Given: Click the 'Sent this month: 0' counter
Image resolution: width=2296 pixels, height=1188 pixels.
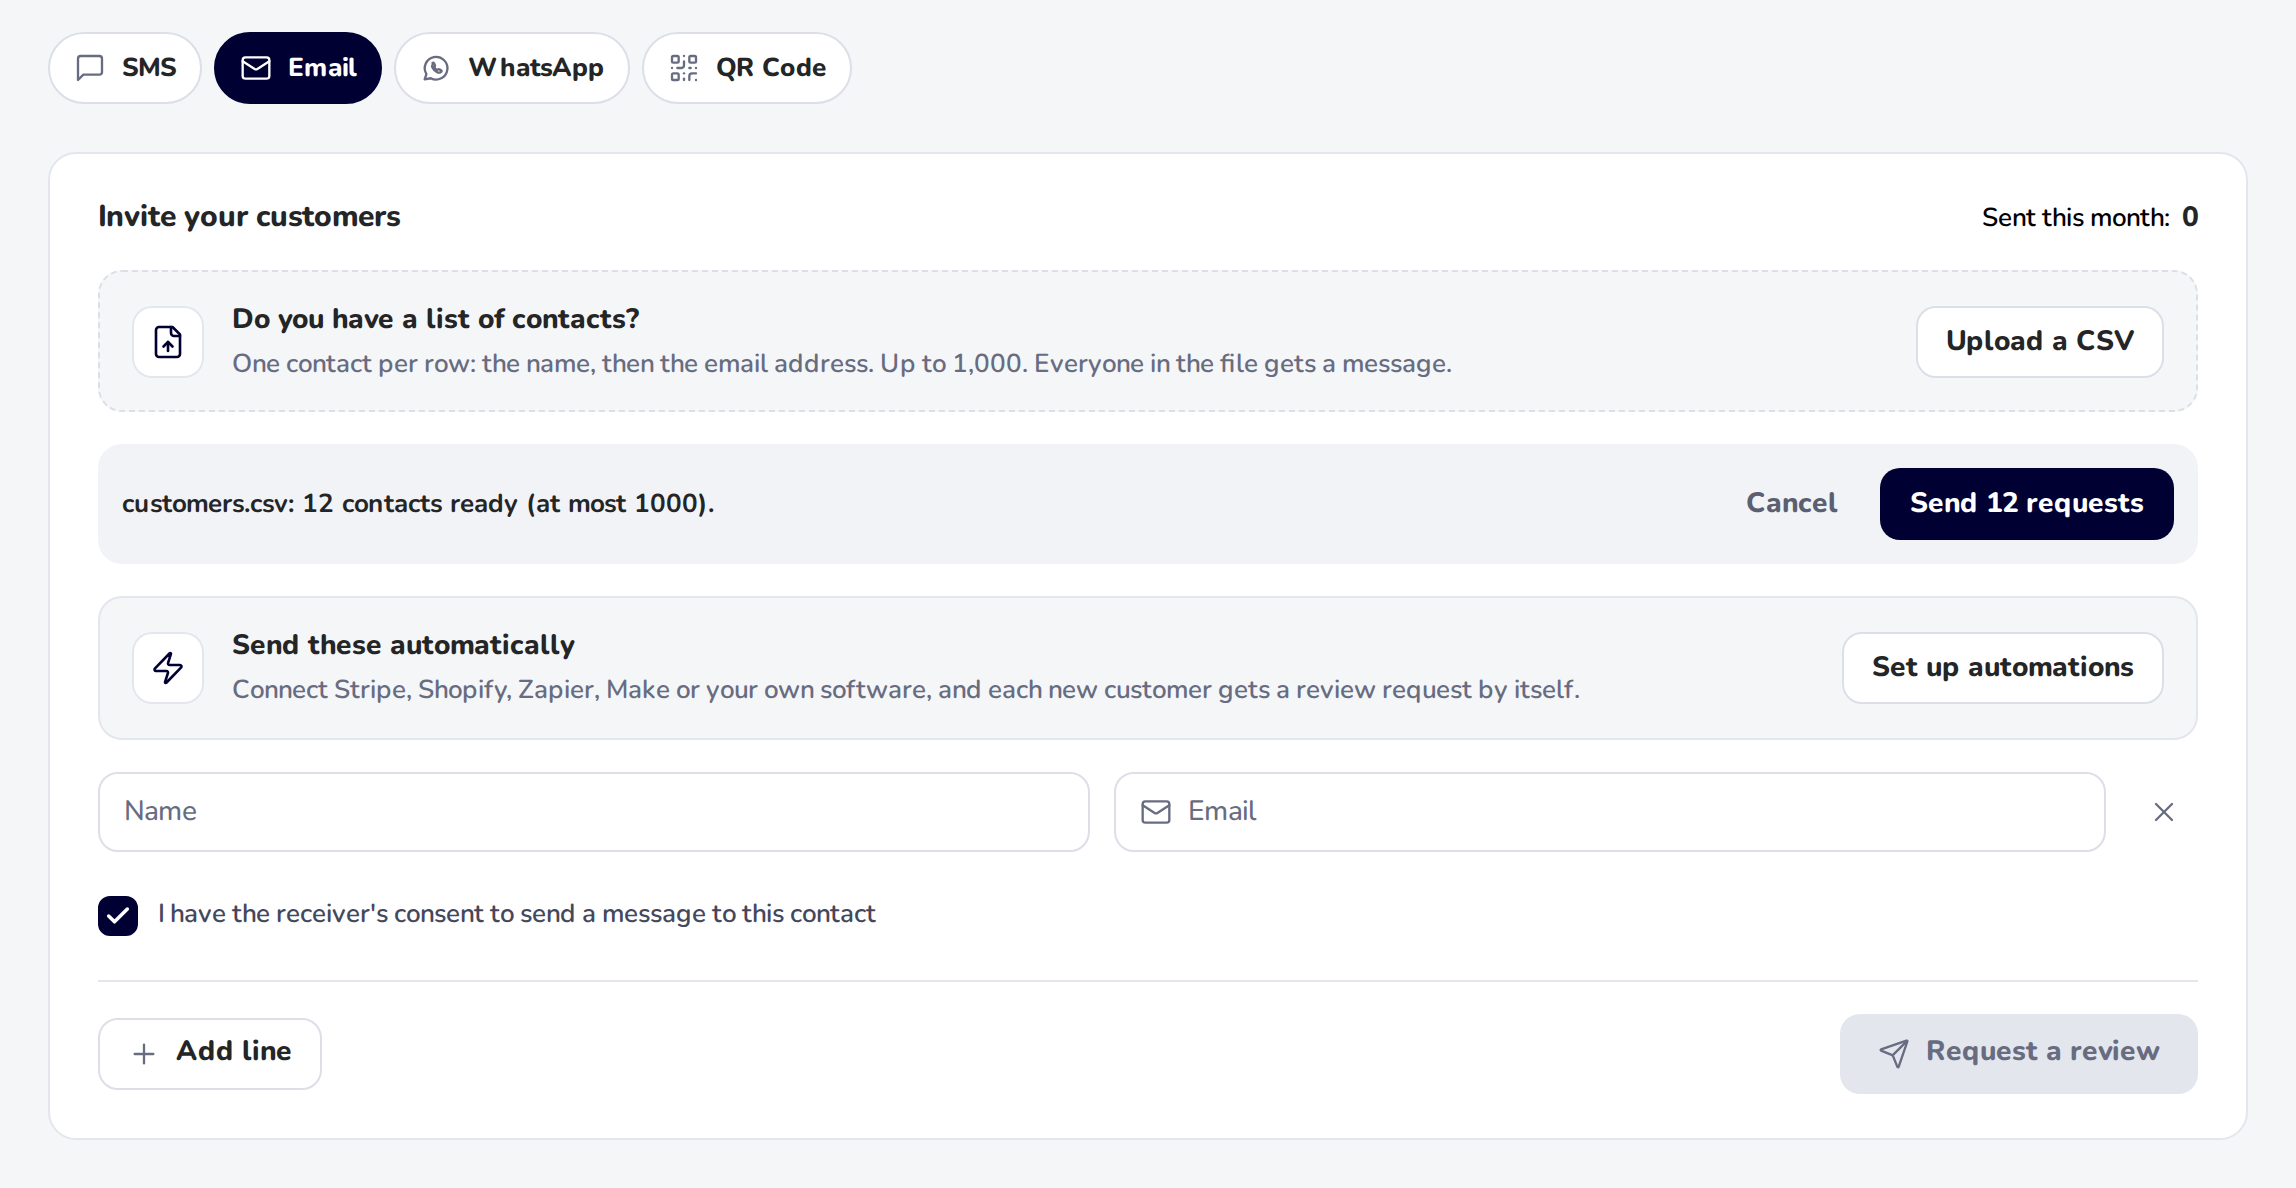Looking at the screenshot, I should [2090, 217].
